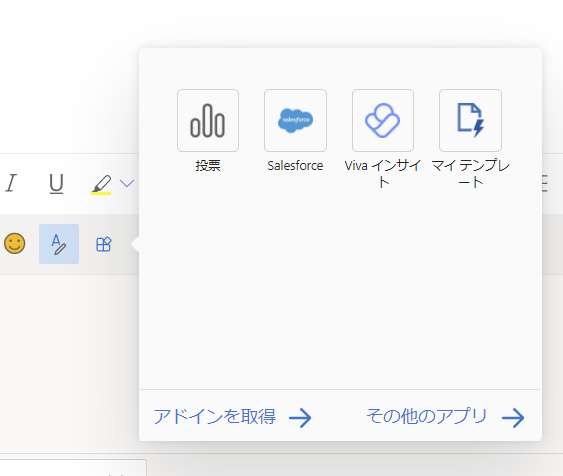Insert an emoji with the smiley icon
563x476 pixels.
[15, 244]
